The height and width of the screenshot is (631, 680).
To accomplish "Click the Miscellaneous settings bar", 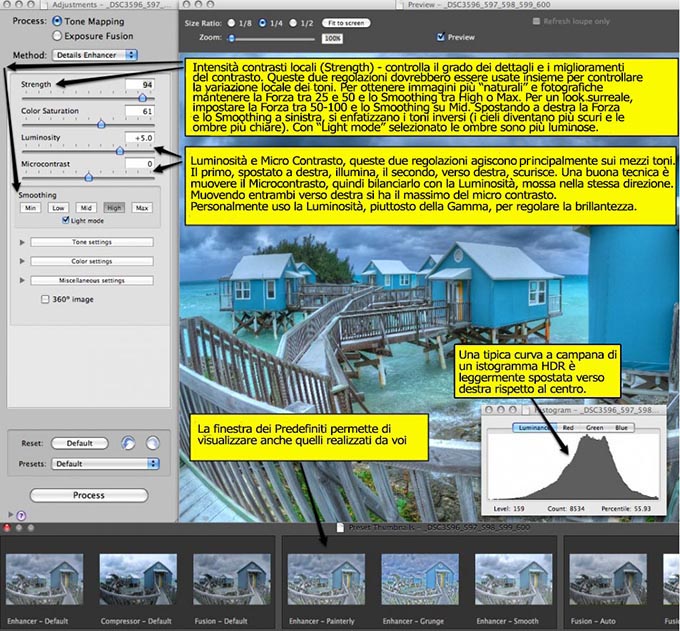I will click(92, 280).
